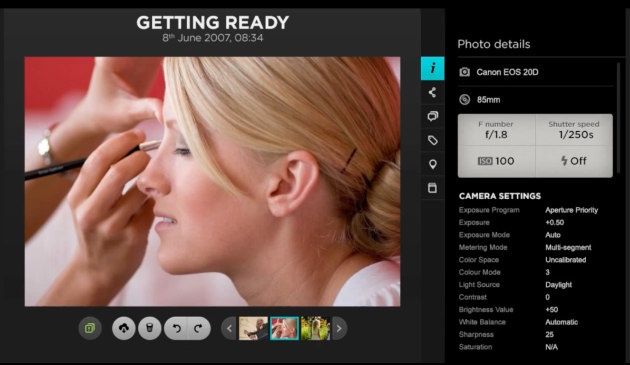Viewport: 630px width, 365px height.
Task: Click the Daylight light source value
Action: click(558, 285)
